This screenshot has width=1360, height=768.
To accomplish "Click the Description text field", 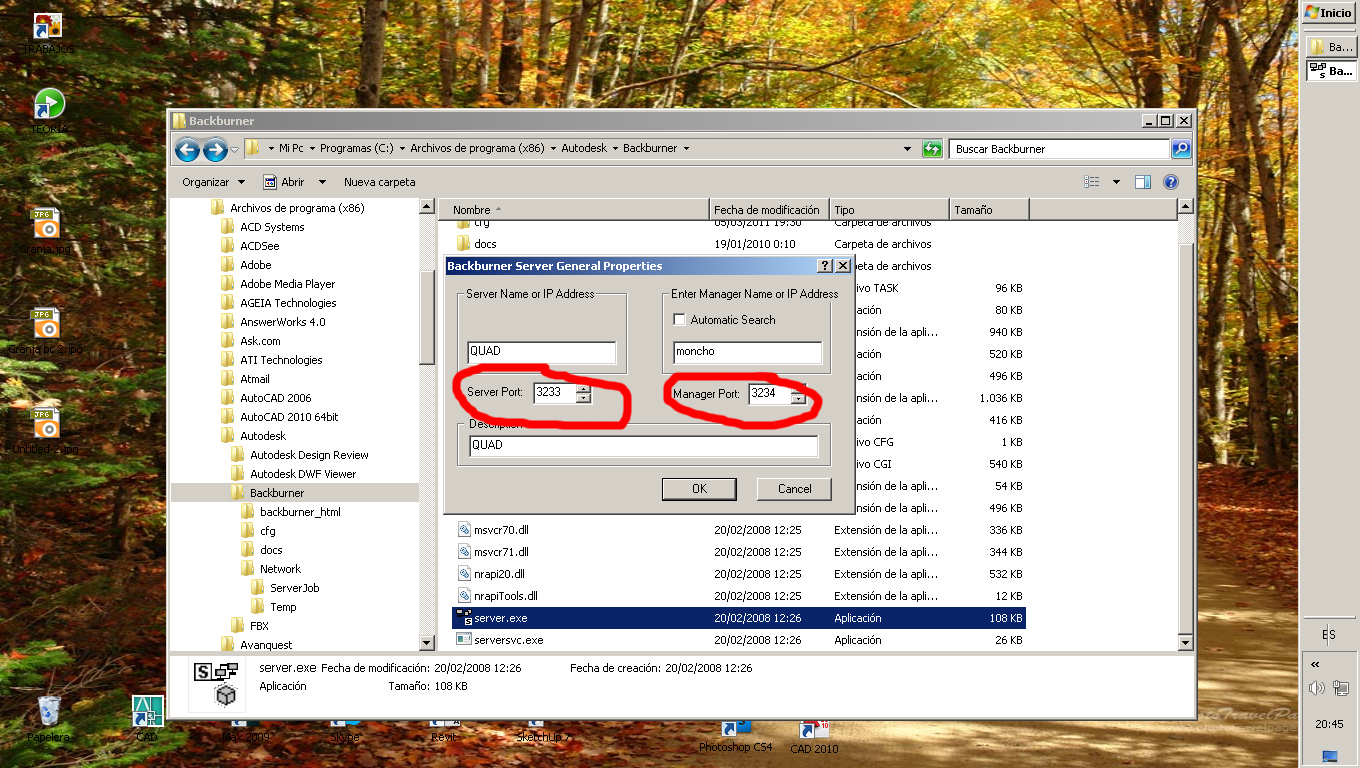I will (644, 445).
